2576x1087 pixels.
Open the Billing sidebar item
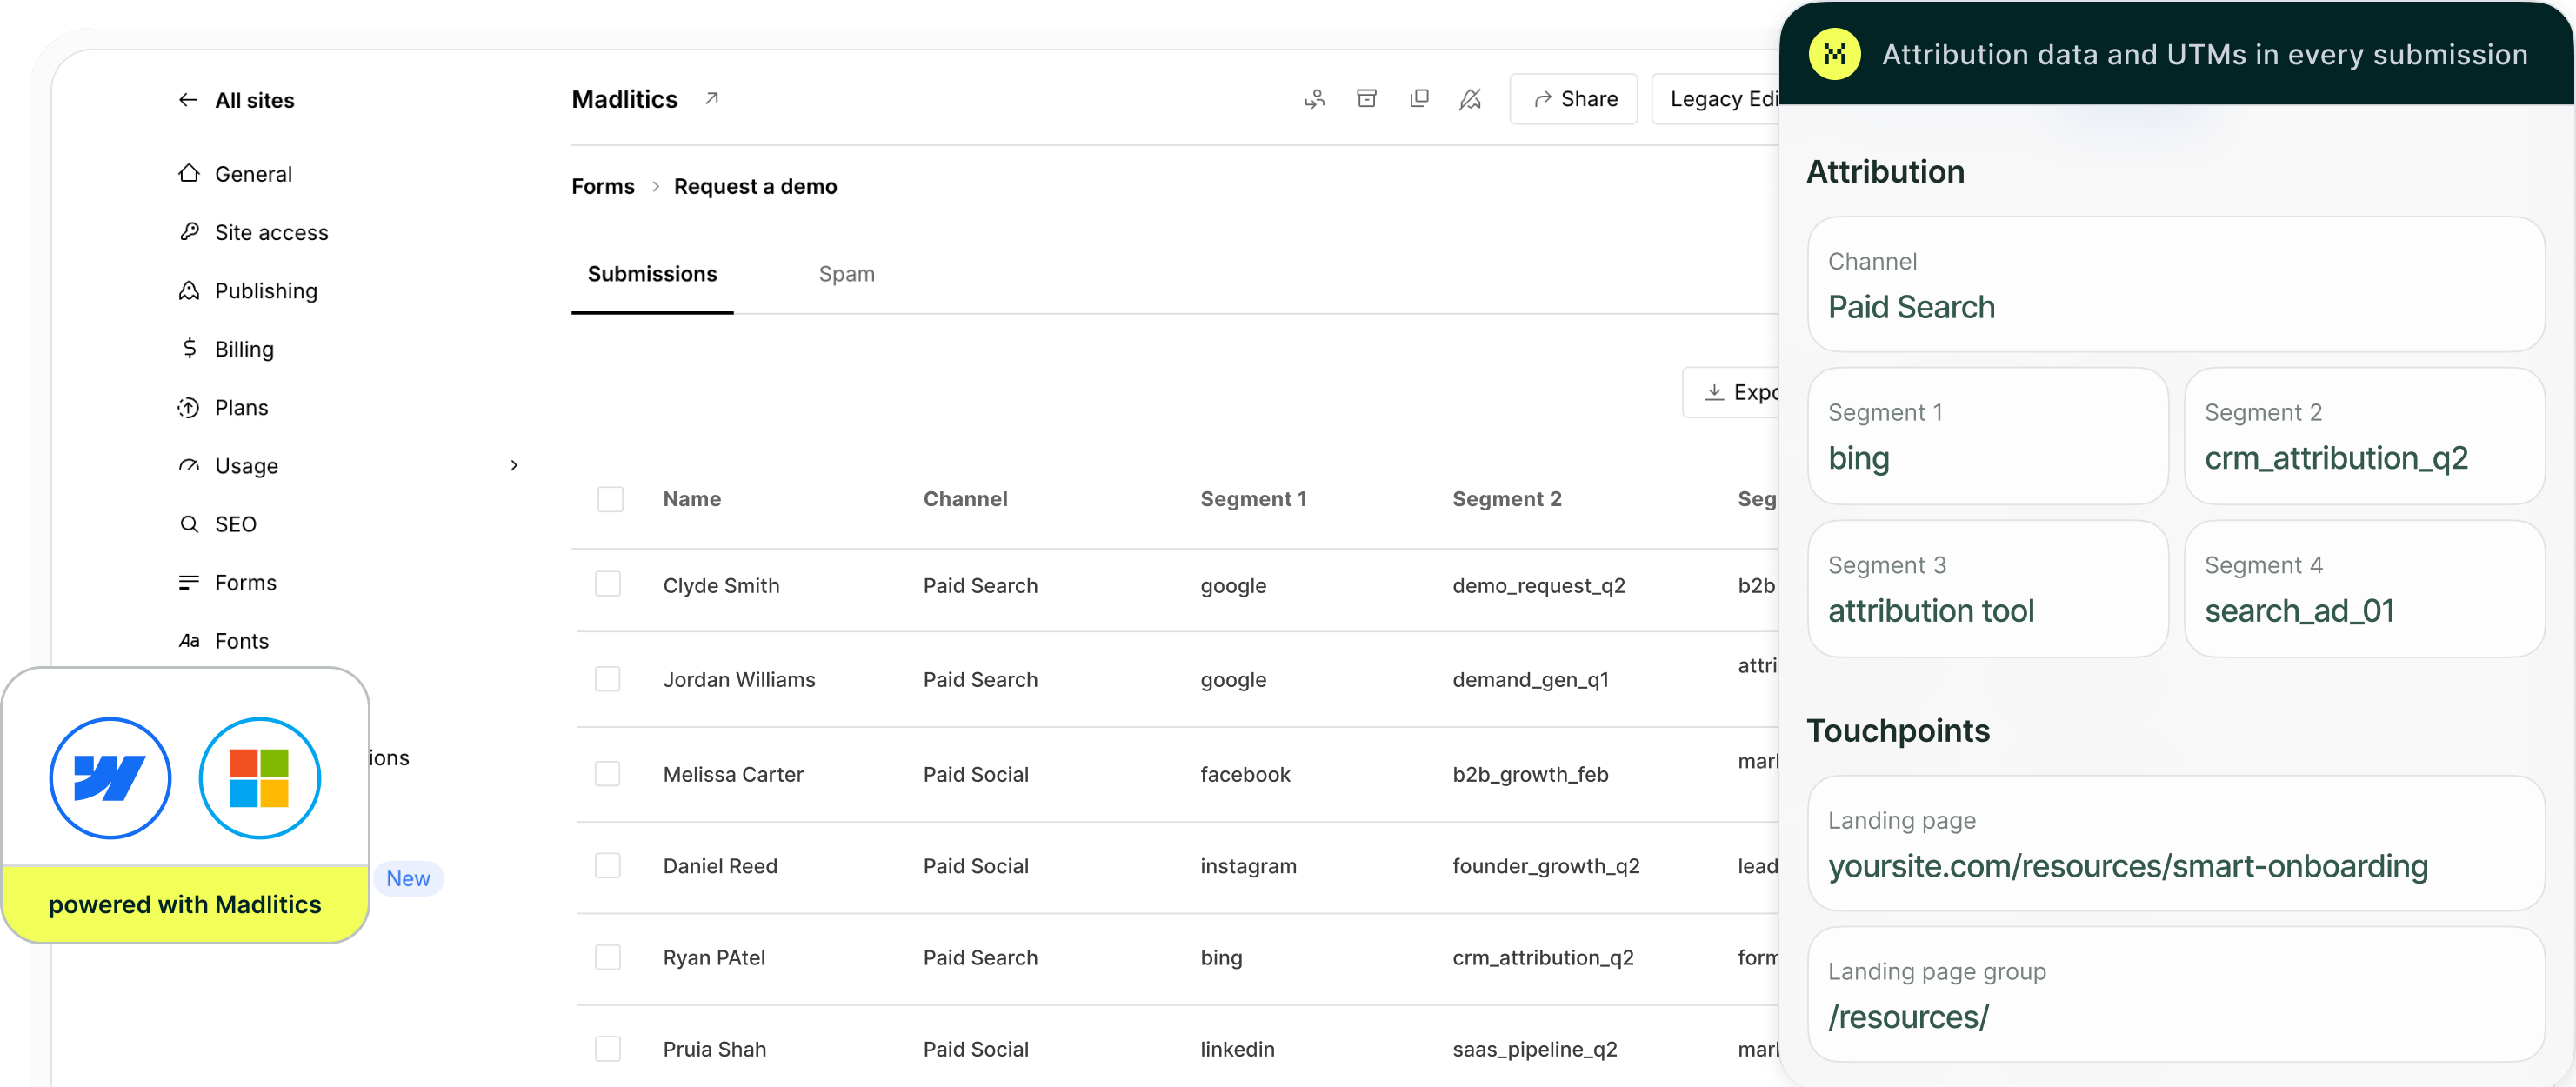click(x=244, y=349)
